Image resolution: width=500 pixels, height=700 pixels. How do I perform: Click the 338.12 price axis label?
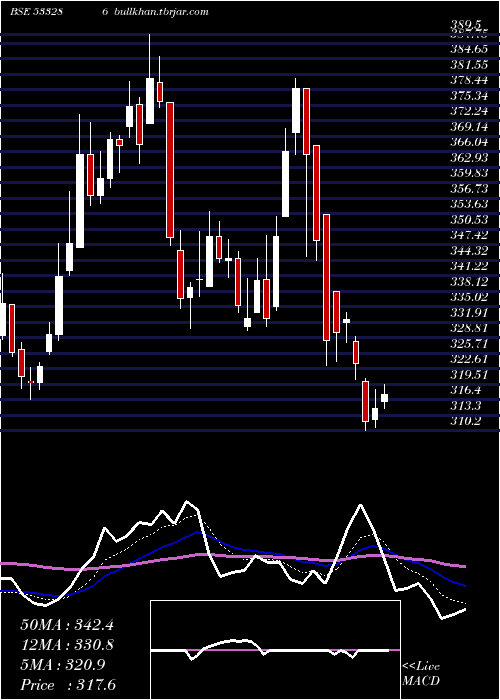[469, 282]
